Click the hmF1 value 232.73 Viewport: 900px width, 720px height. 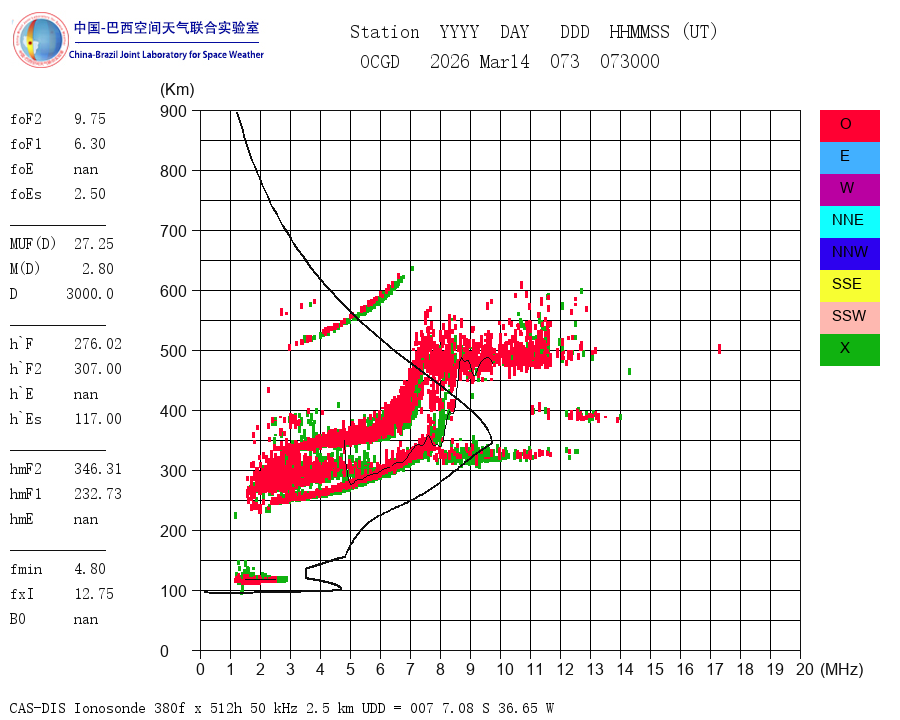[x=98, y=494]
